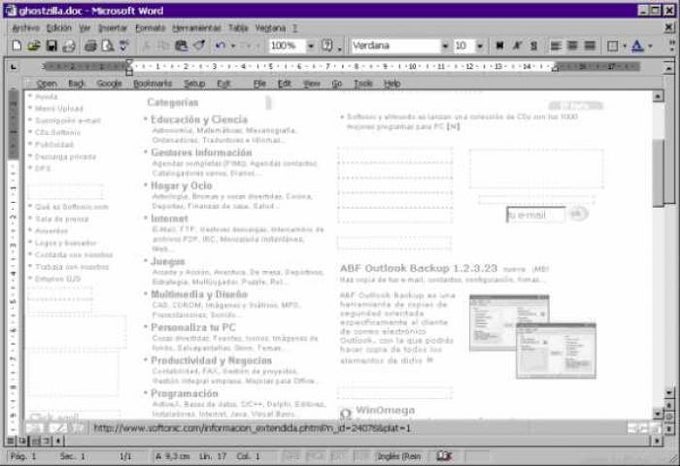
Task: Expand the Undo history dropdown arrow
Action: coord(233,46)
